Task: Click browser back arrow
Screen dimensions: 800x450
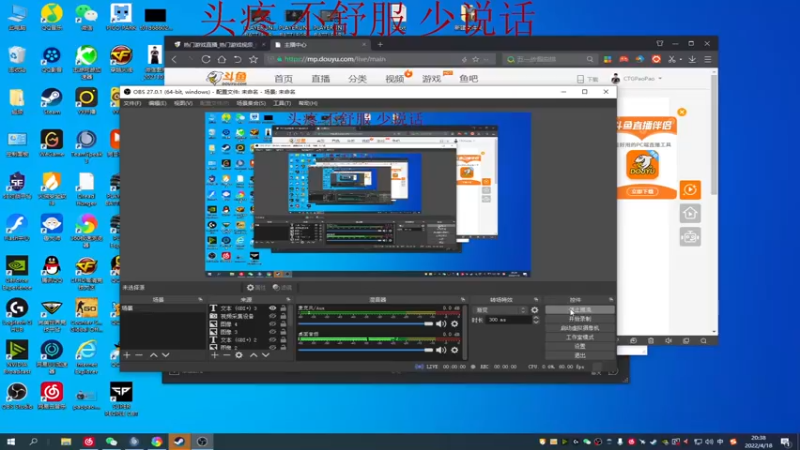Action: 174,59
